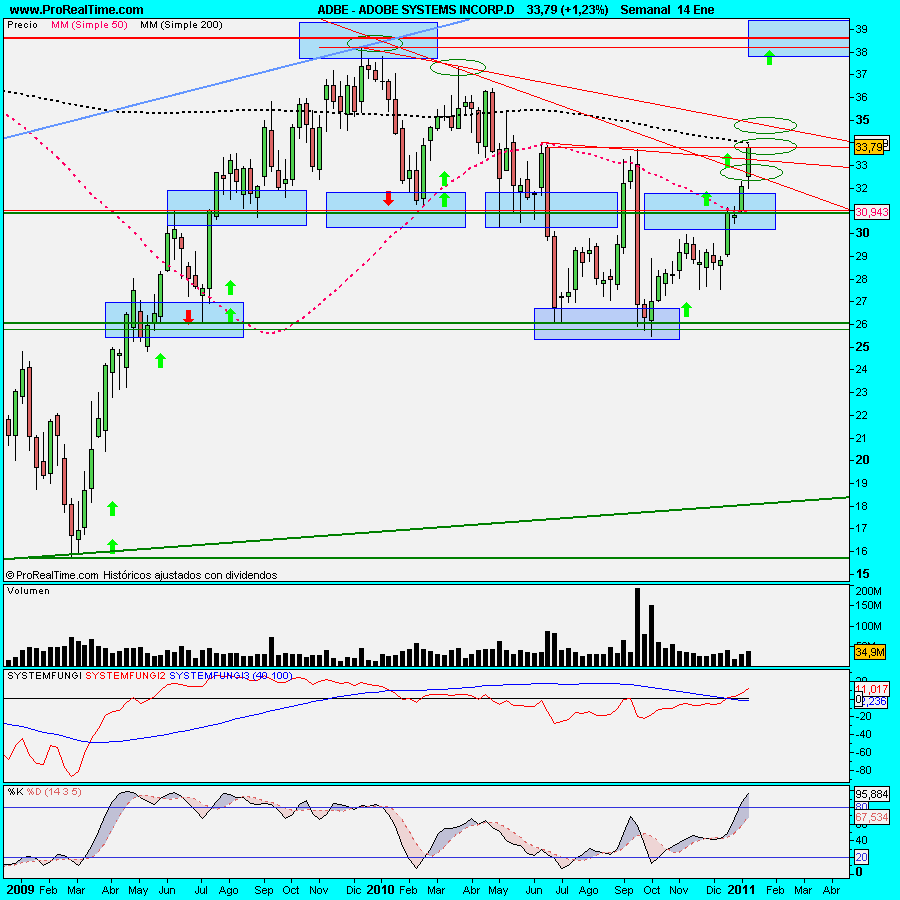The height and width of the screenshot is (900, 900).
Task: Click the 200M label on the volume axis
Action: click(x=868, y=591)
